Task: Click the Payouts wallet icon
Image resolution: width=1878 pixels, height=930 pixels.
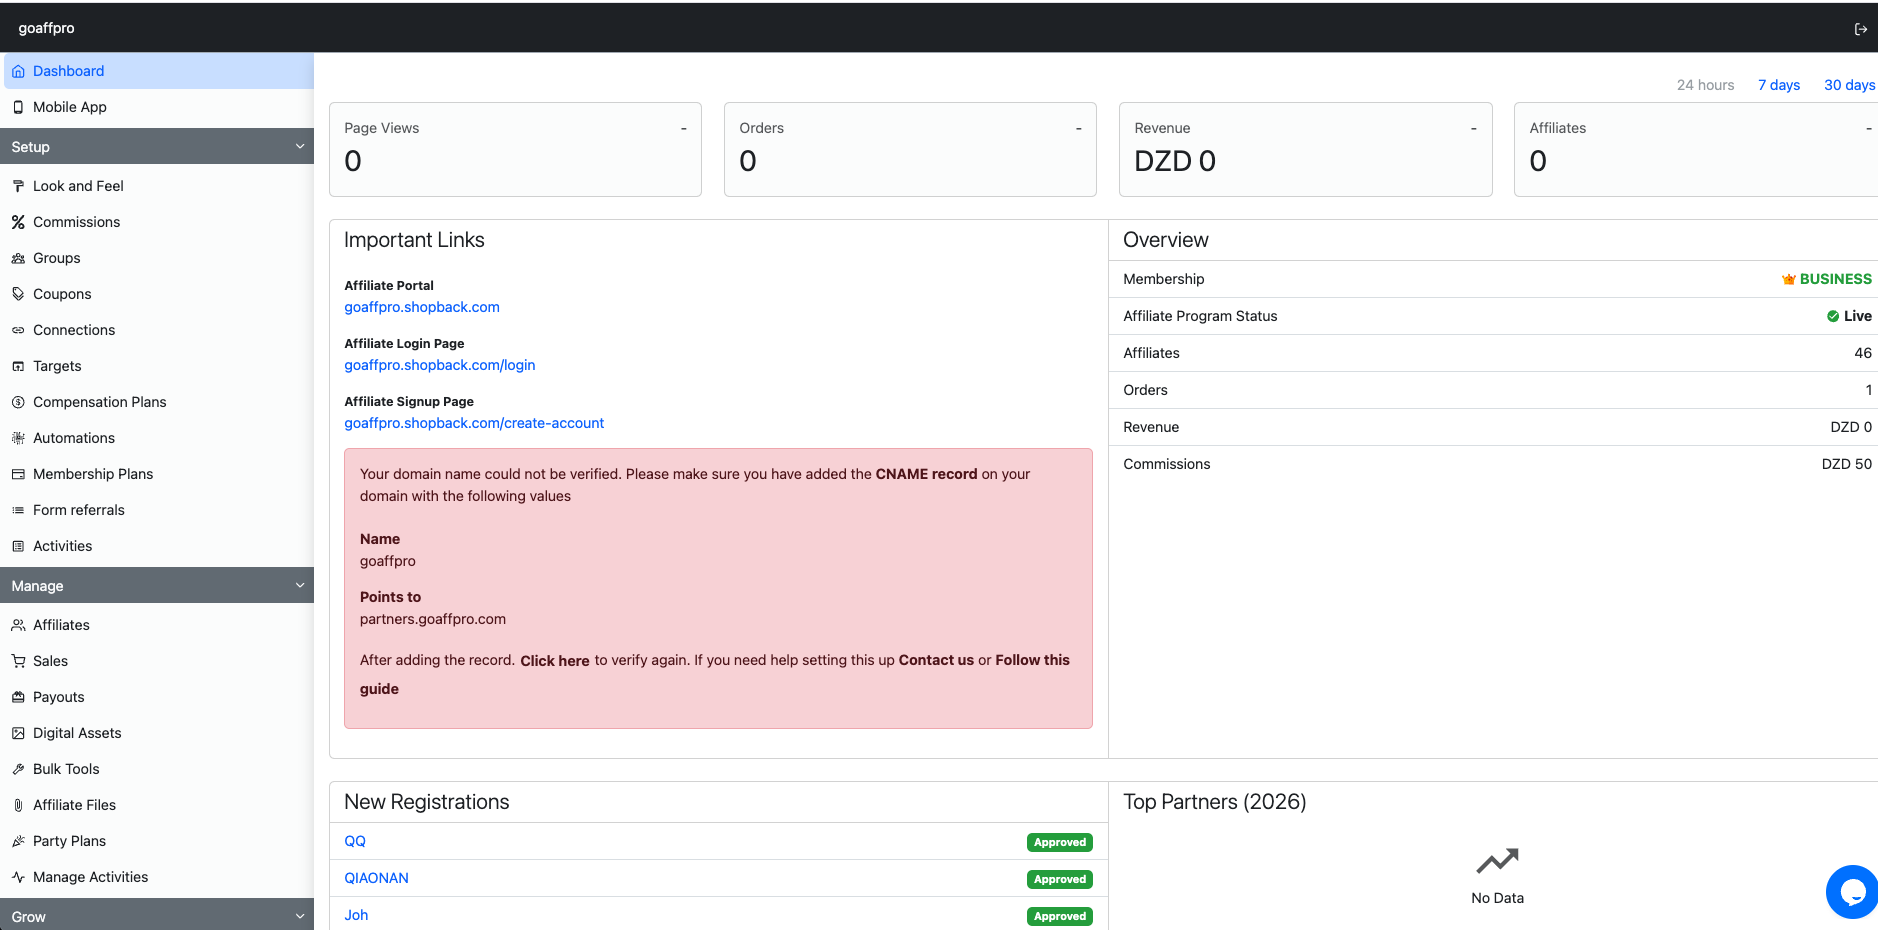Action: click(18, 697)
